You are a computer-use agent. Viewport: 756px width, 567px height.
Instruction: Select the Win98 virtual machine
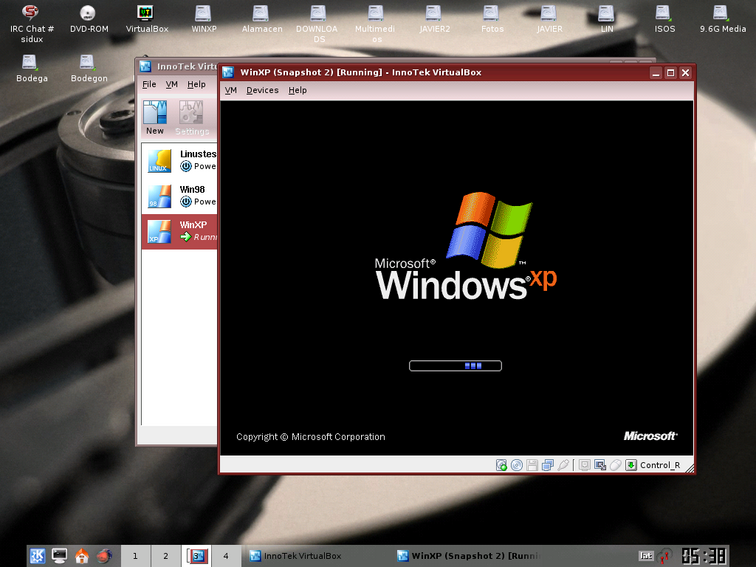[x=179, y=196]
